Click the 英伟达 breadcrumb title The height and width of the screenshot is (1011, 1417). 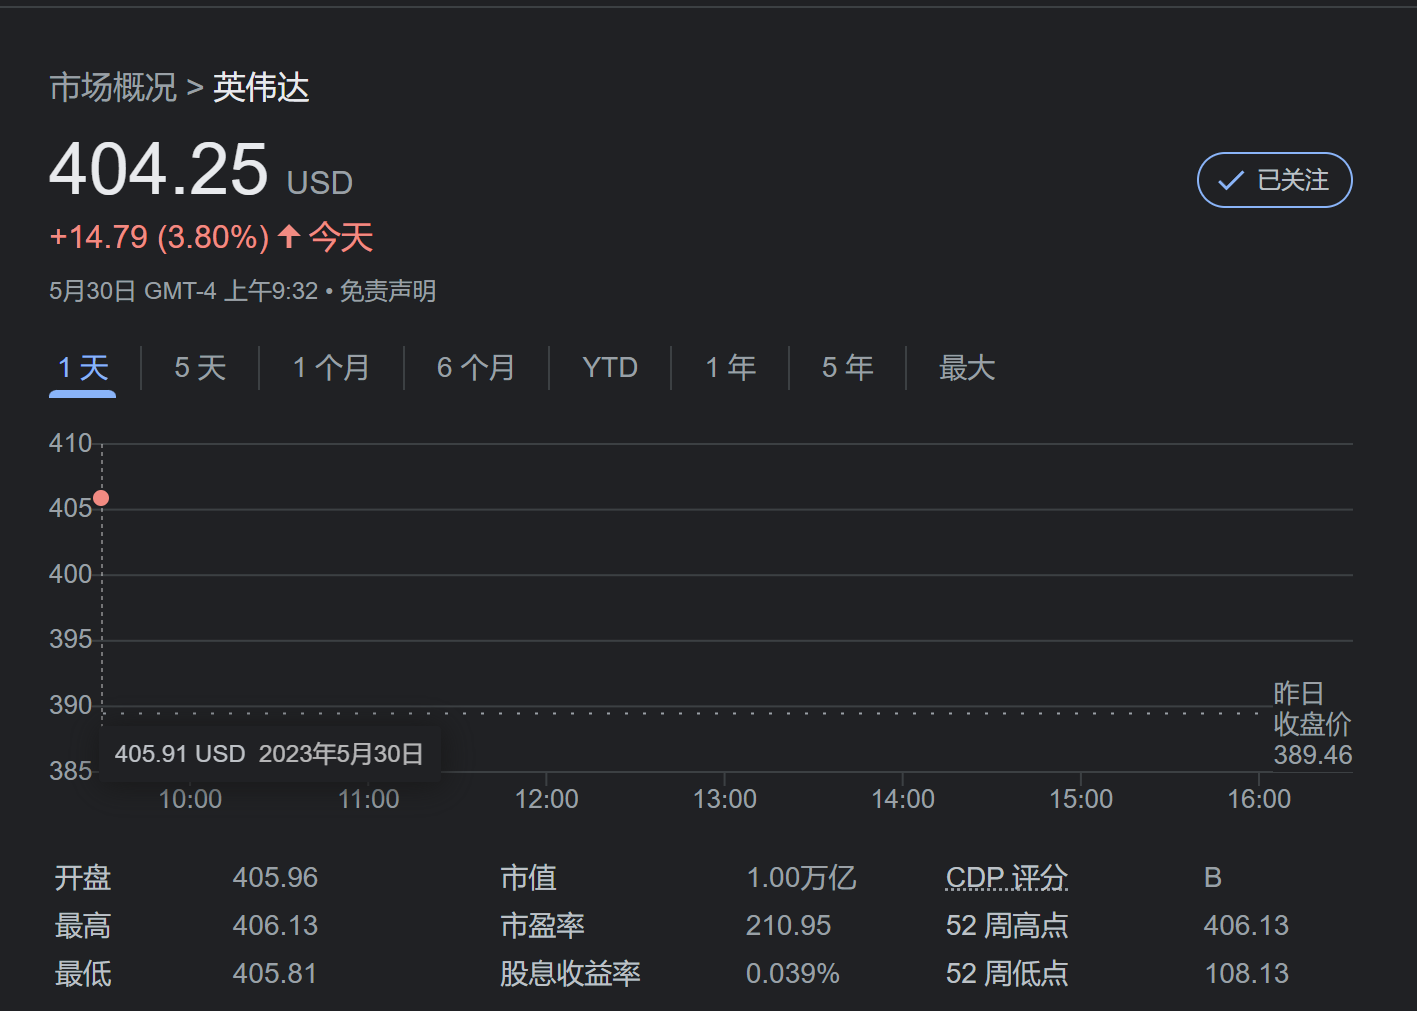pyautogui.click(x=261, y=87)
